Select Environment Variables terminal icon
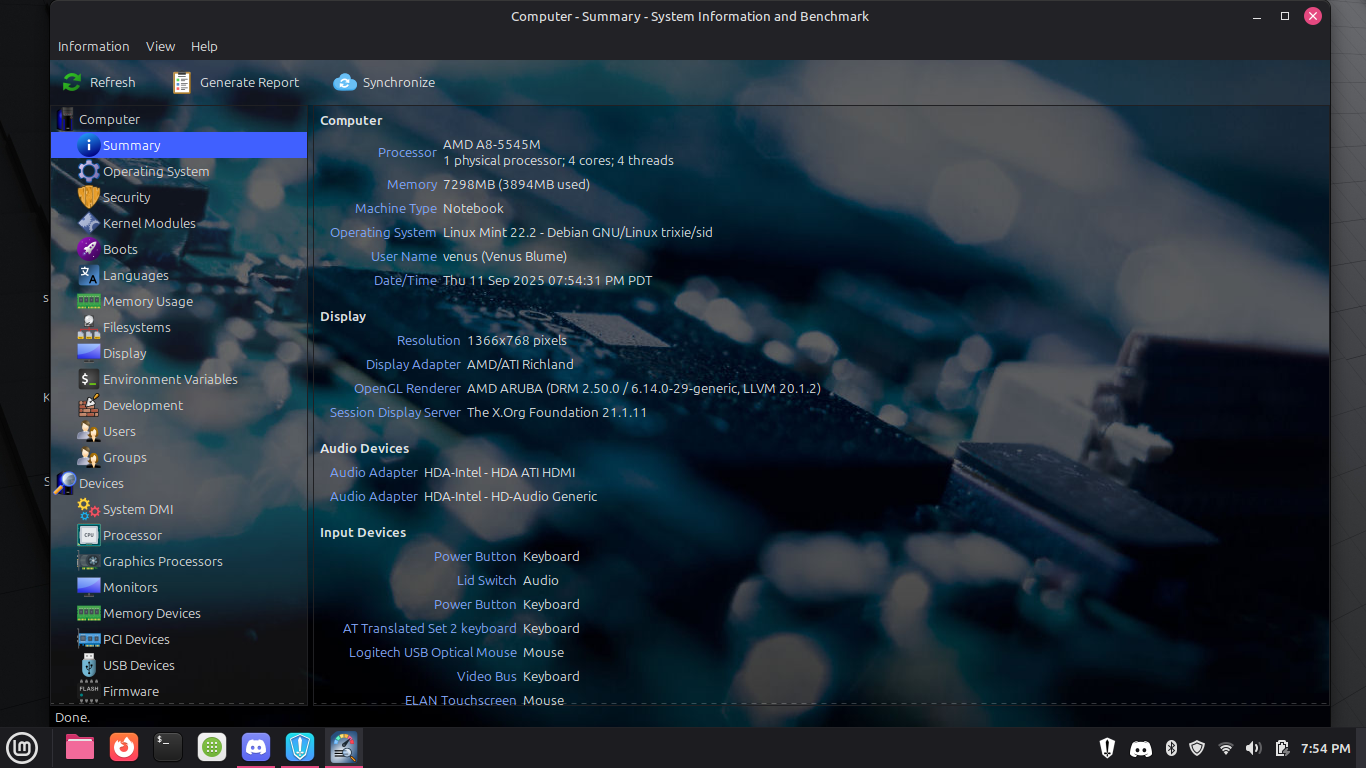 89,379
